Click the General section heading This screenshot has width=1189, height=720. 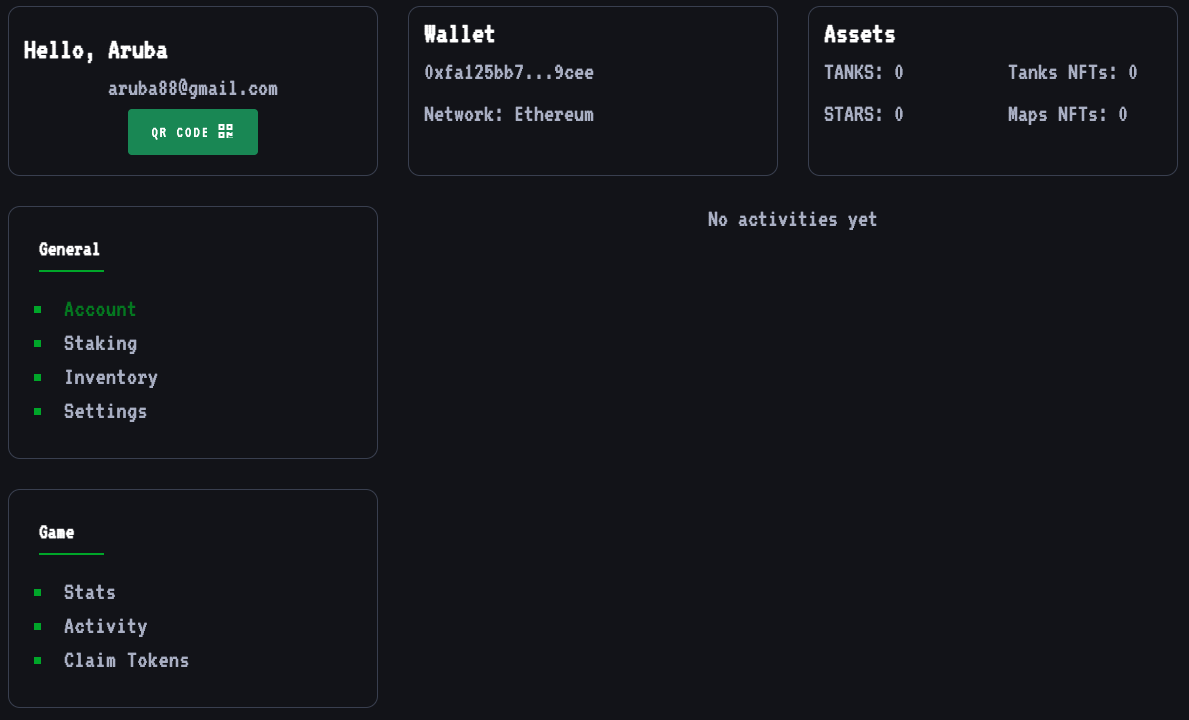pyautogui.click(x=69, y=249)
